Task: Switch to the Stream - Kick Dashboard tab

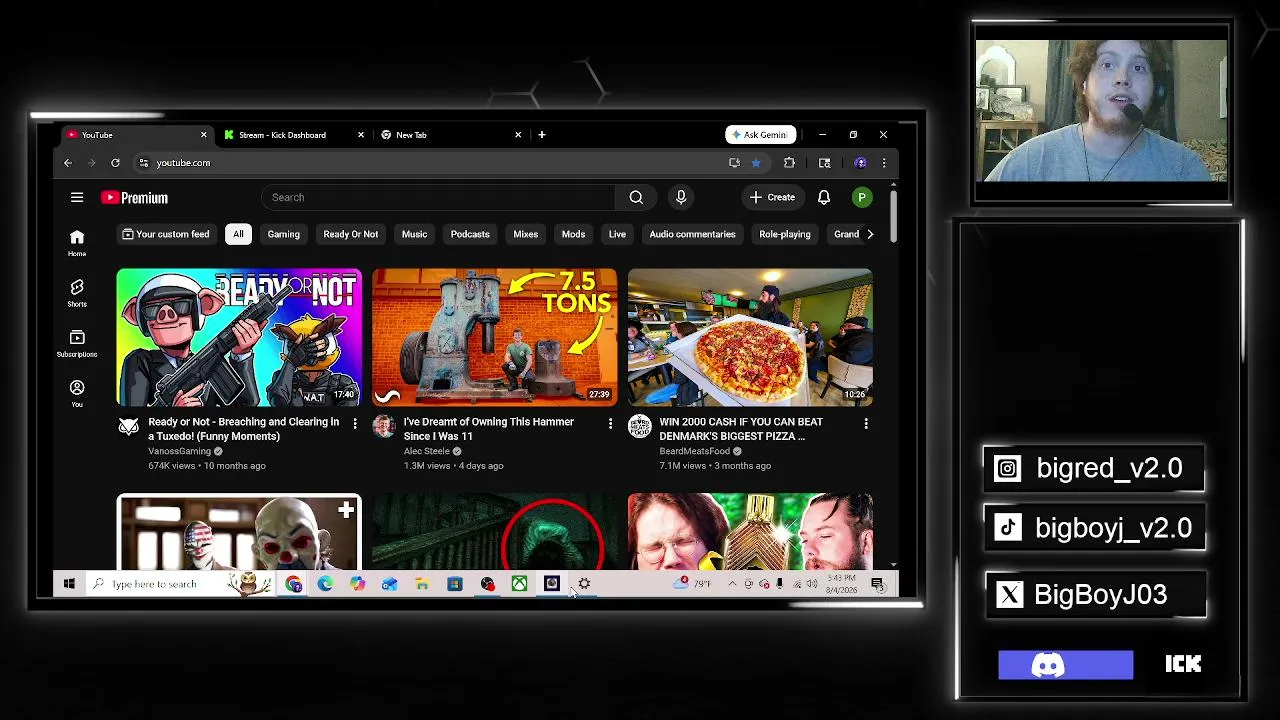Action: (x=294, y=135)
